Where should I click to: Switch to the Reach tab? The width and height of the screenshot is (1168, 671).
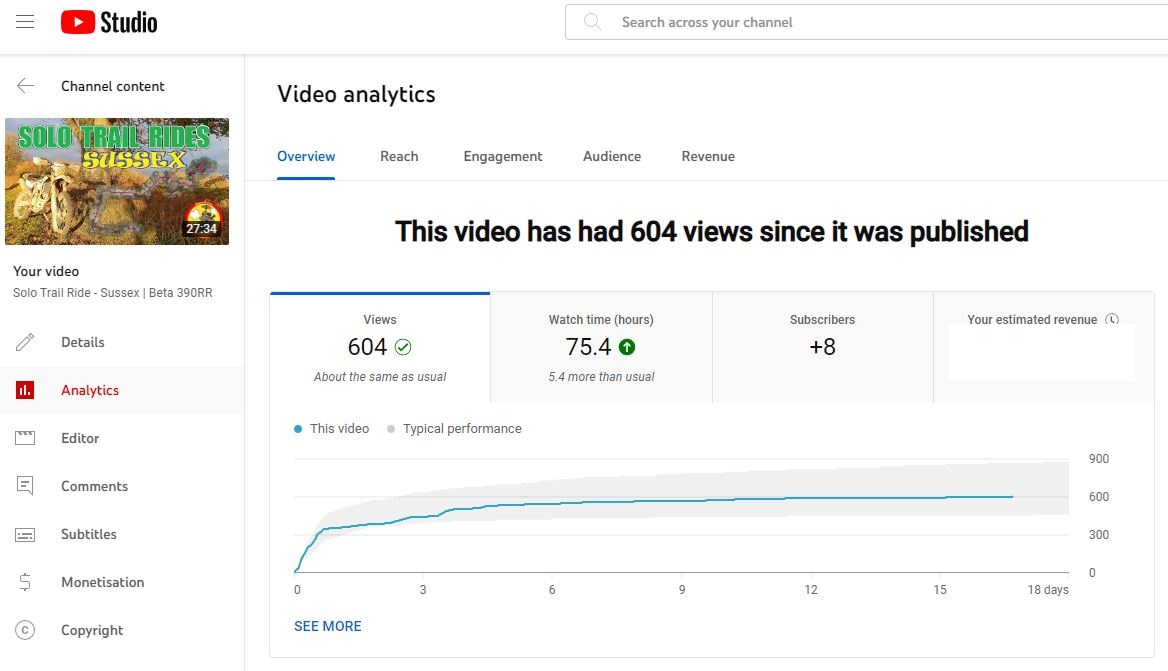coord(399,156)
